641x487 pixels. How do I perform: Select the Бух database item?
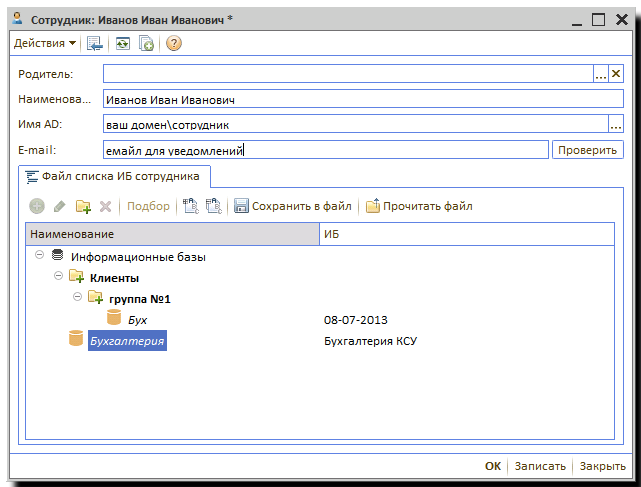tap(137, 320)
